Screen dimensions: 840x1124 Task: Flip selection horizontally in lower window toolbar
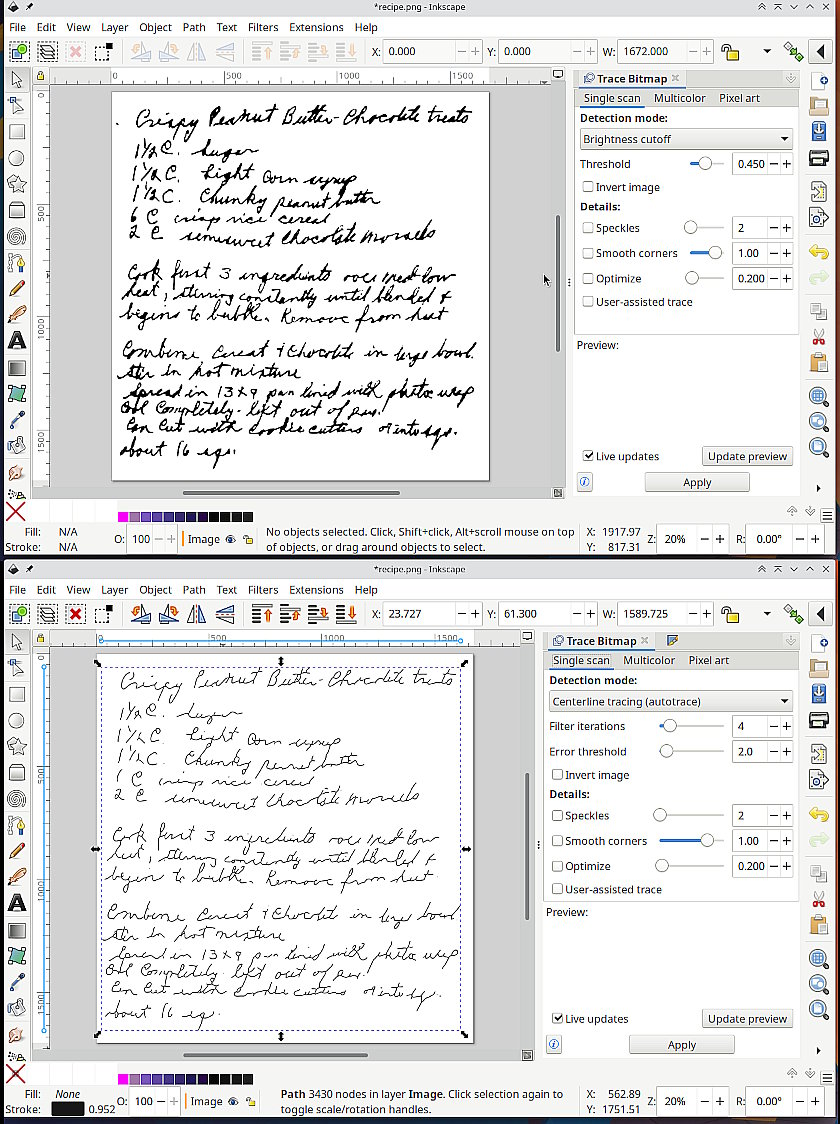(x=196, y=614)
